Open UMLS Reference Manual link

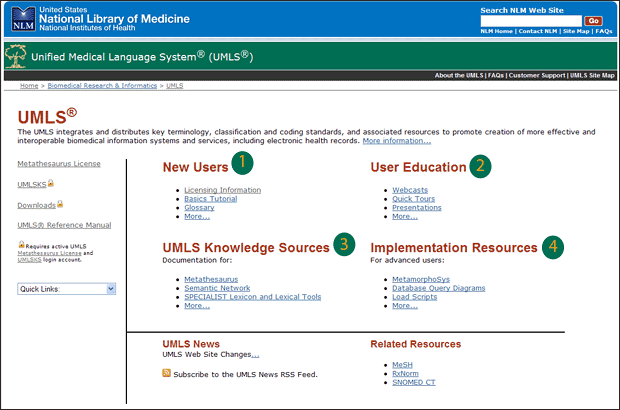tap(64, 225)
